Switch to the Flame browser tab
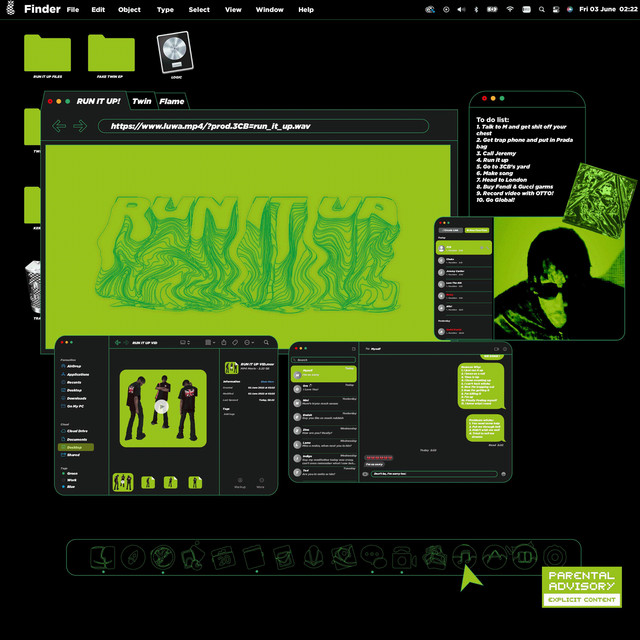 171,101
